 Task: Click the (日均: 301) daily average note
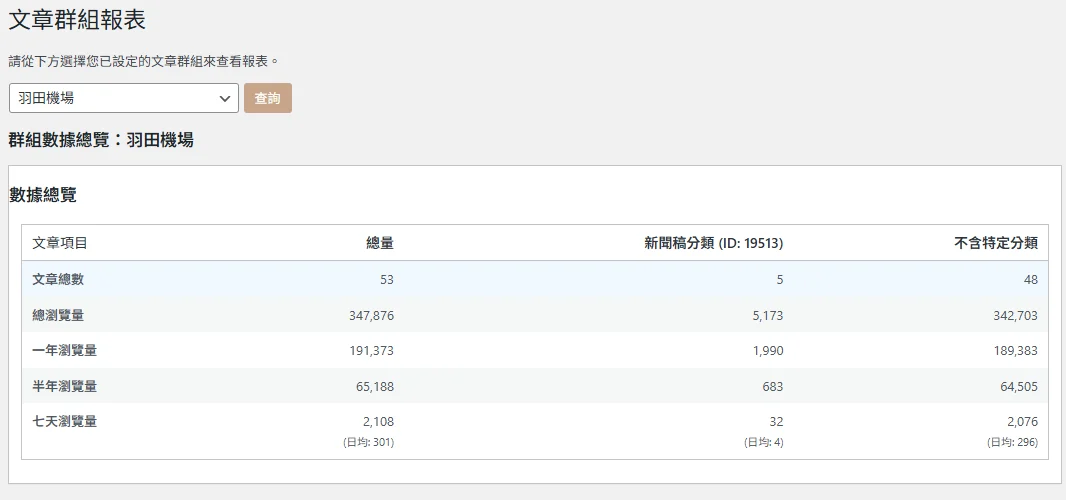click(x=368, y=442)
